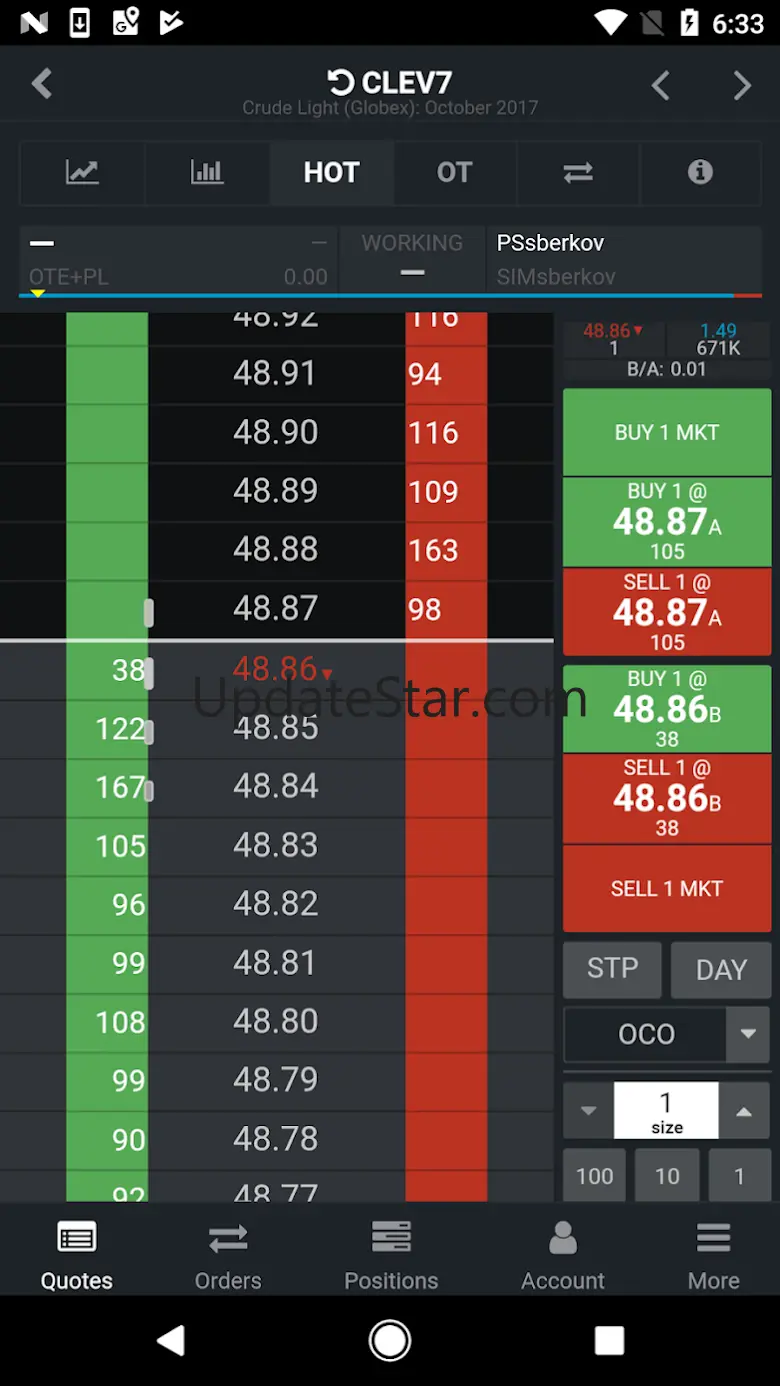
Task: Go to next contract with the right arrow
Action: click(742, 86)
